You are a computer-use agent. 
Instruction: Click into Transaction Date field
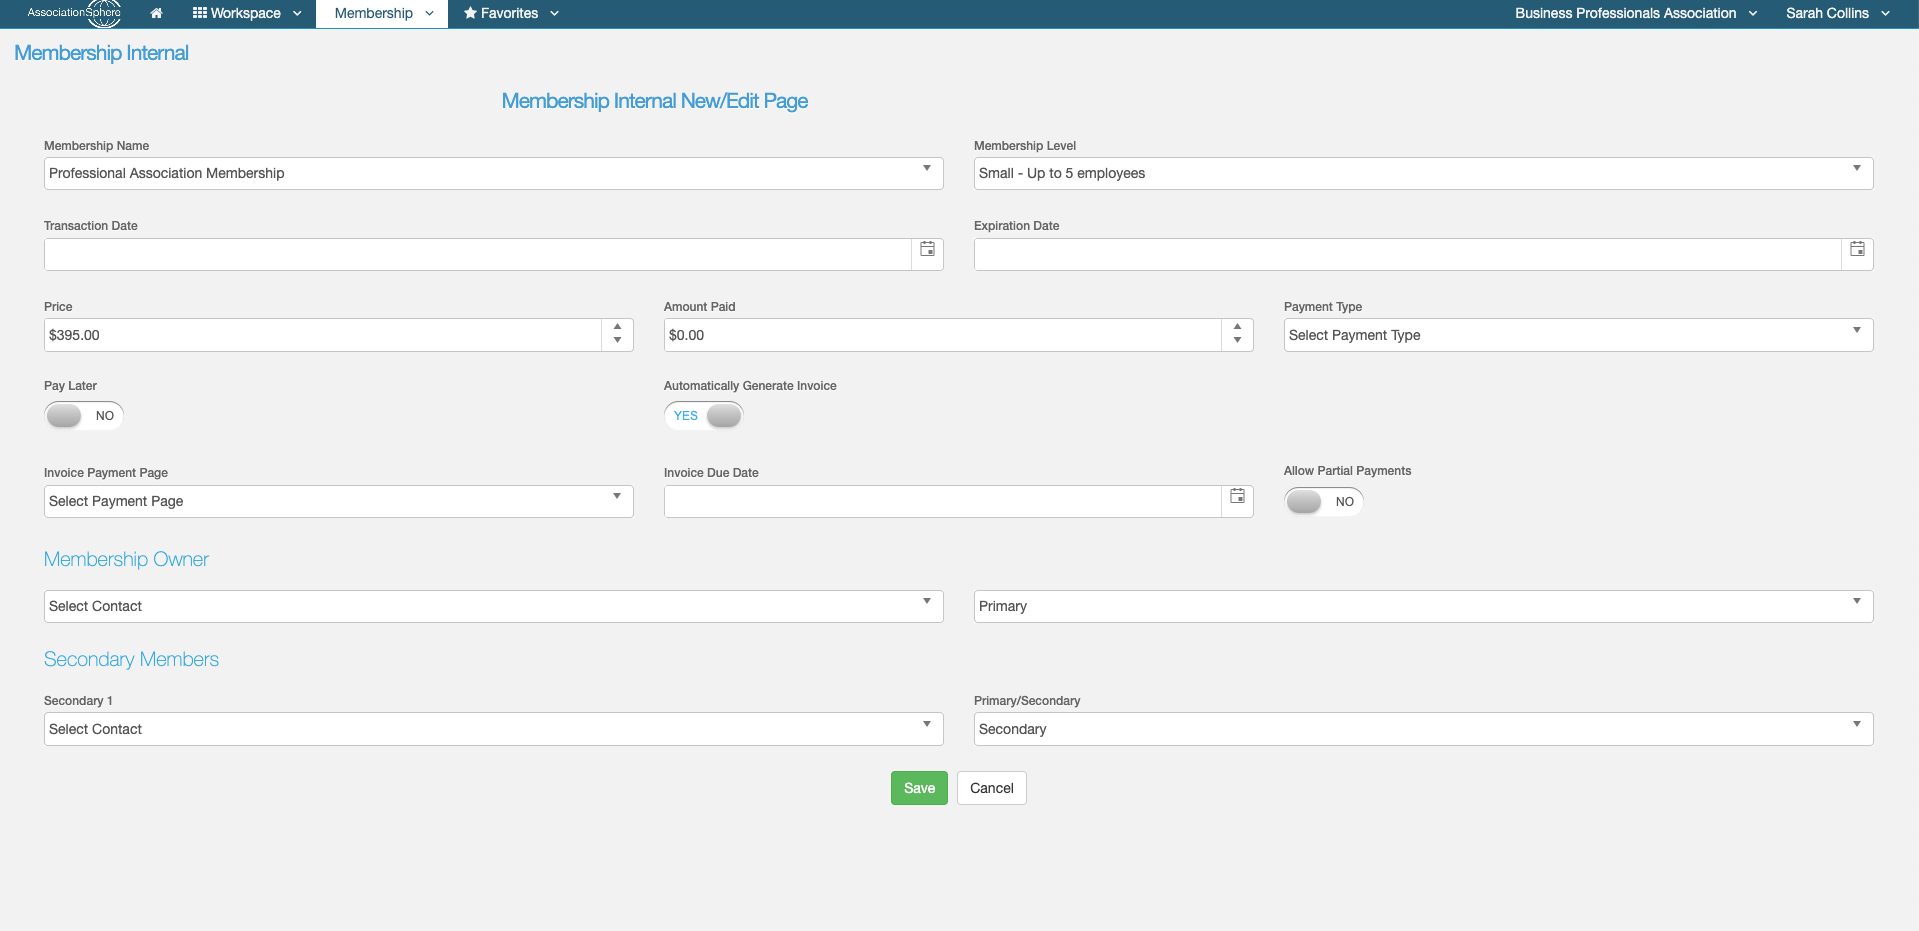[x=478, y=254]
